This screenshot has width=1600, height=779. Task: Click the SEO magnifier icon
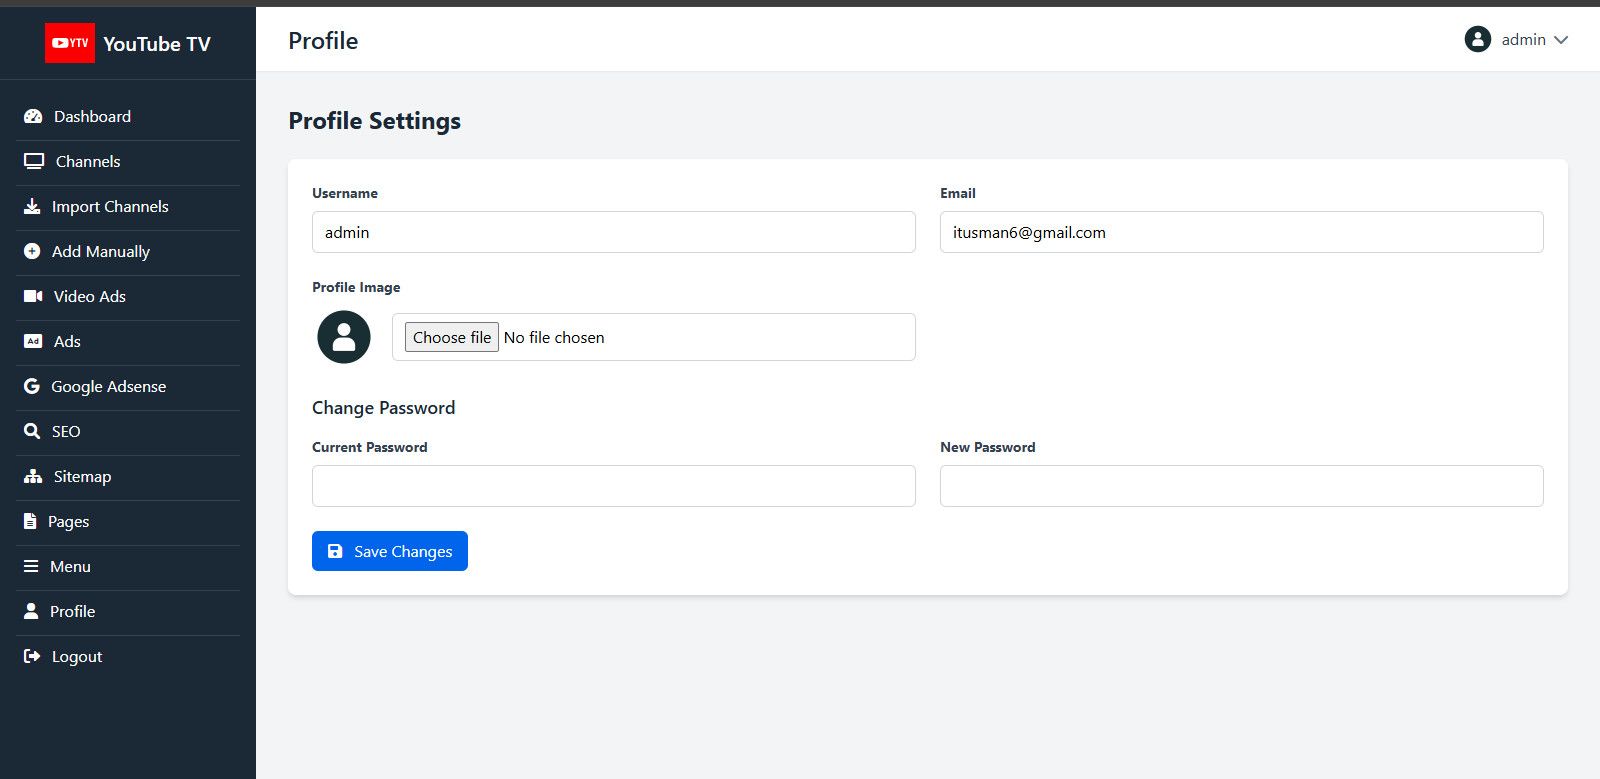click(32, 431)
